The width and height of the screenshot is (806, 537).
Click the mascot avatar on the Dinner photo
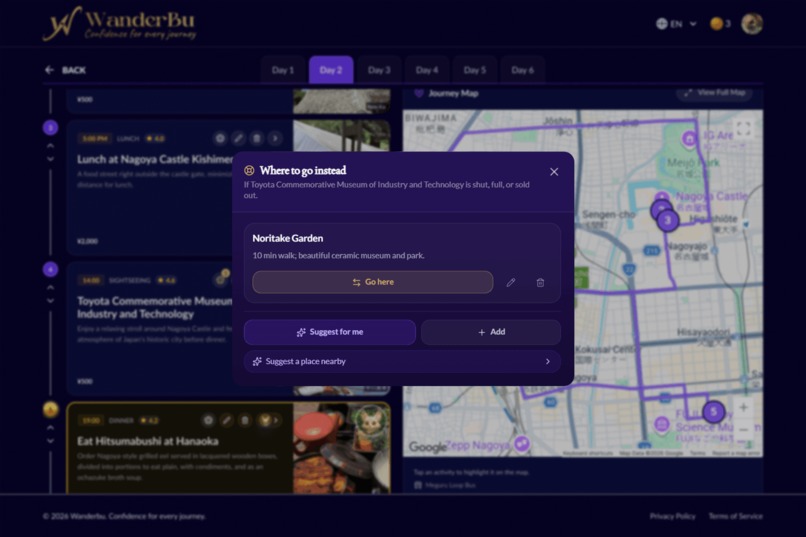pos(371,423)
